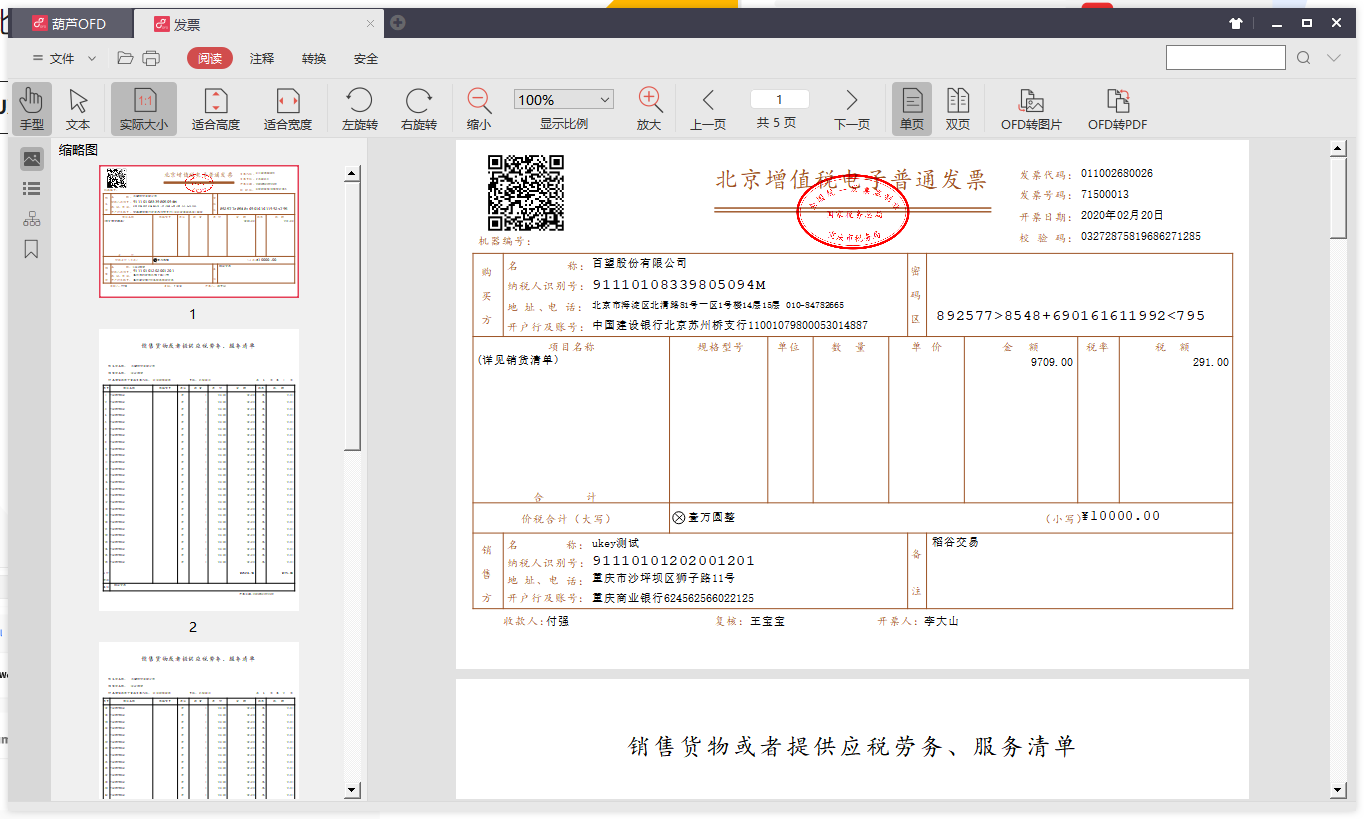Rotate page right (右旋转)
The height and width of the screenshot is (819, 1364).
click(418, 109)
